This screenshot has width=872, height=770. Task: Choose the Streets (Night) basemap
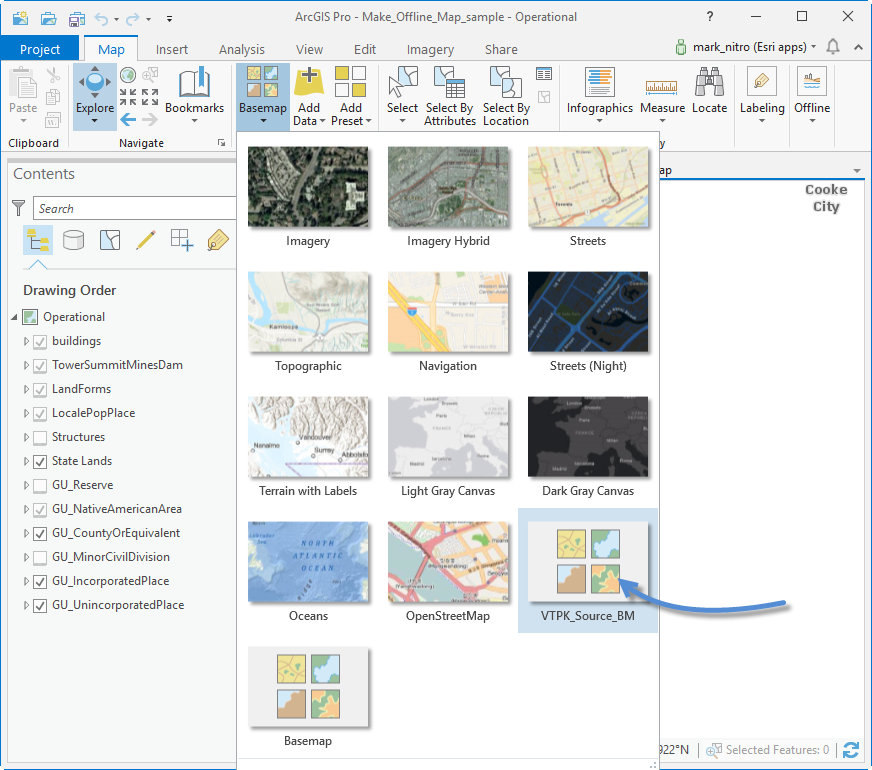click(x=588, y=322)
